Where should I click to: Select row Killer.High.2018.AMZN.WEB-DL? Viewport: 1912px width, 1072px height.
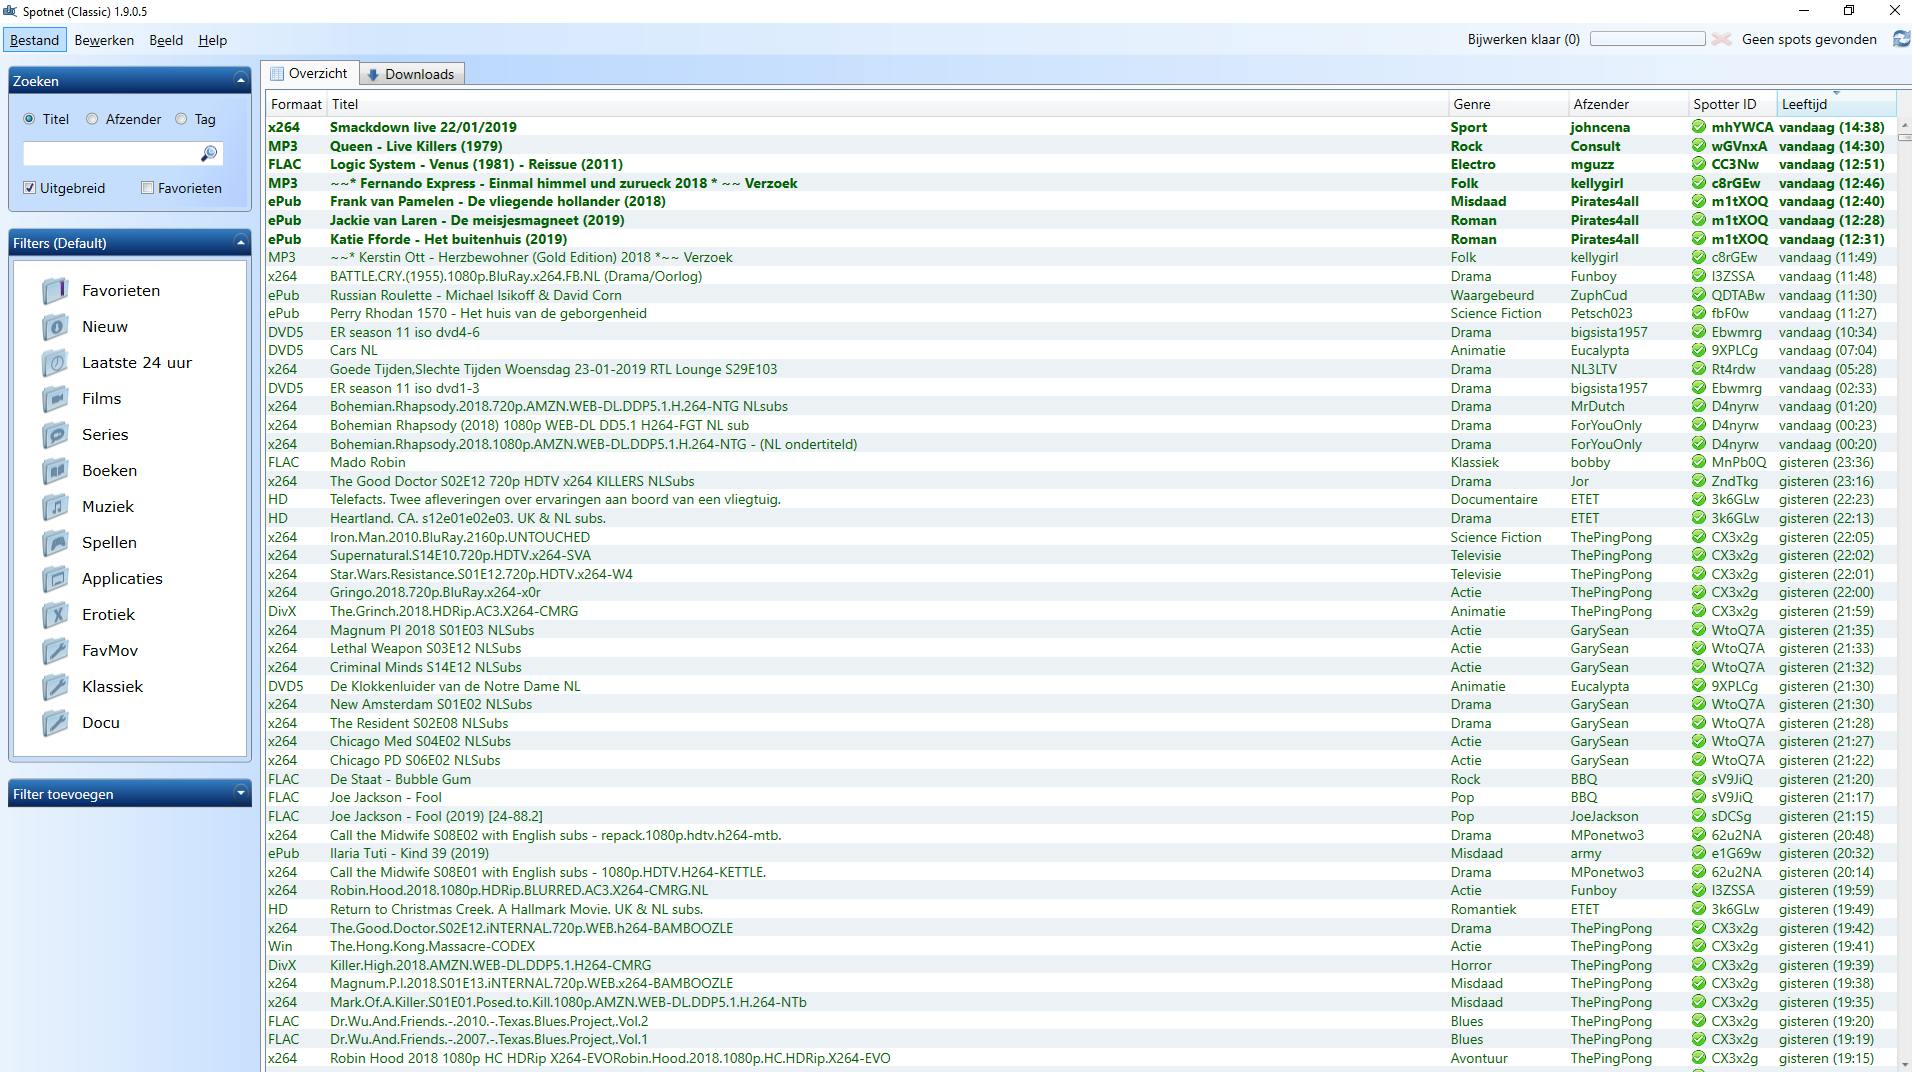tap(1080, 965)
